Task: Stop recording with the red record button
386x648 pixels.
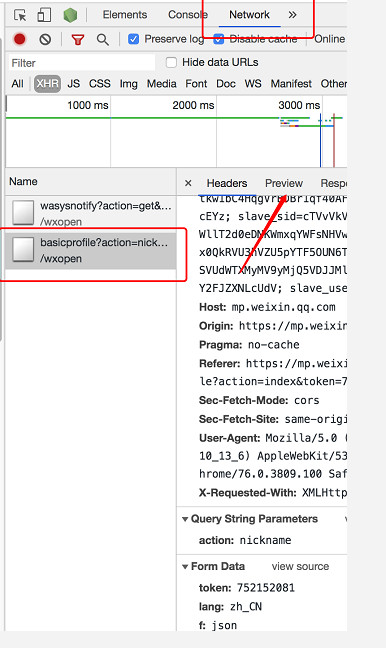Action: [x=19, y=39]
